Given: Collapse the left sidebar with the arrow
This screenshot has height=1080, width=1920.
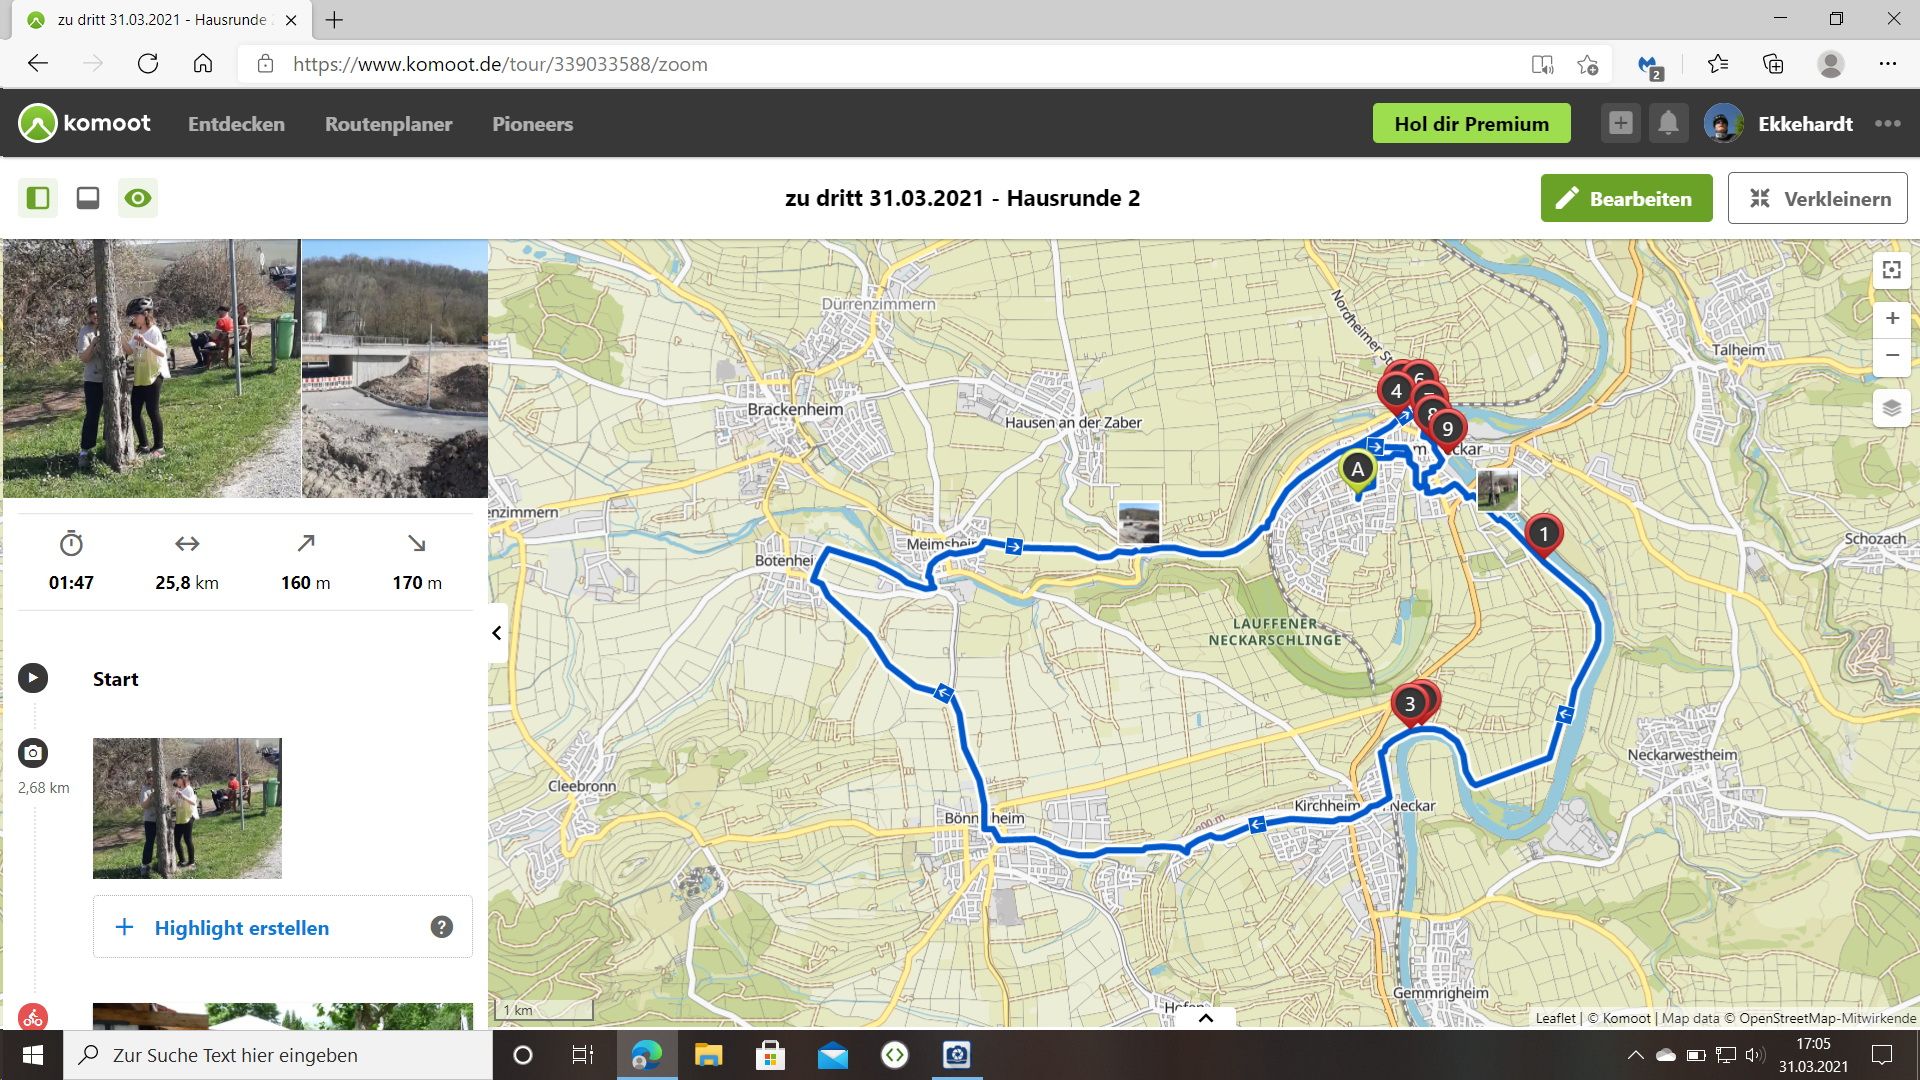Looking at the screenshot, I should coord(497,633).
